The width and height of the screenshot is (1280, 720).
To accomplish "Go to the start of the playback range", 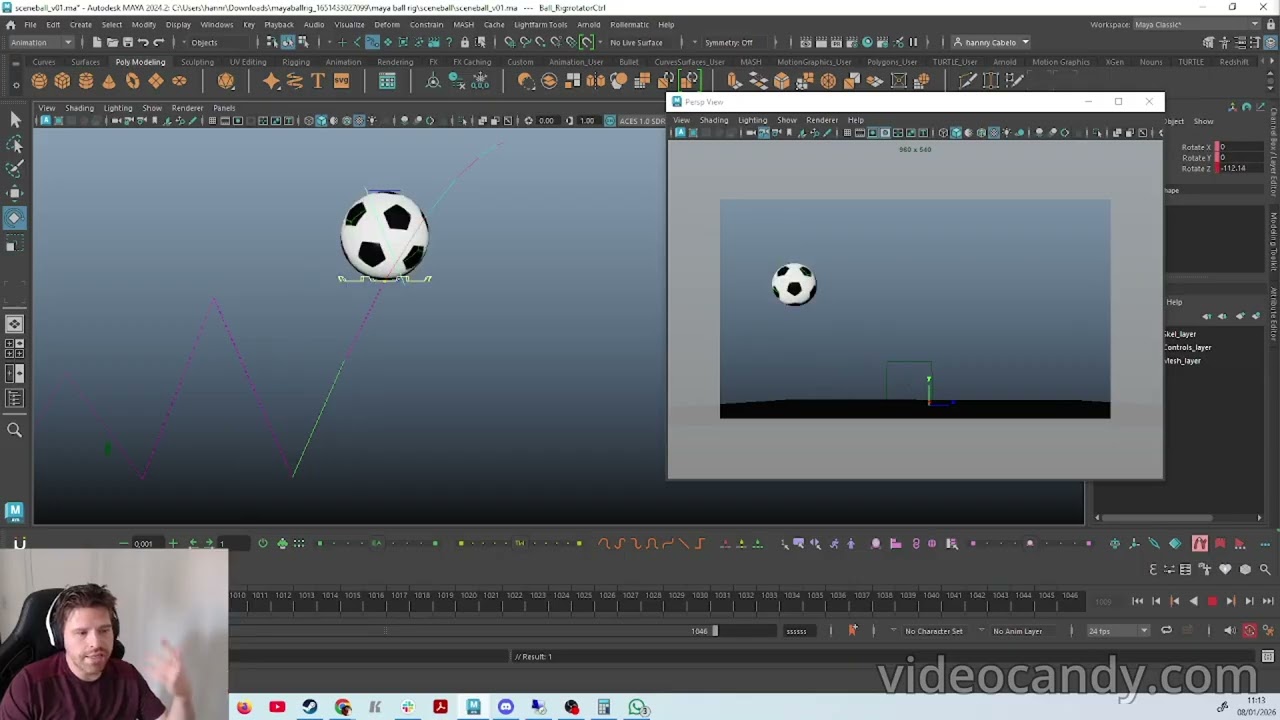I will click(1137, 601).
